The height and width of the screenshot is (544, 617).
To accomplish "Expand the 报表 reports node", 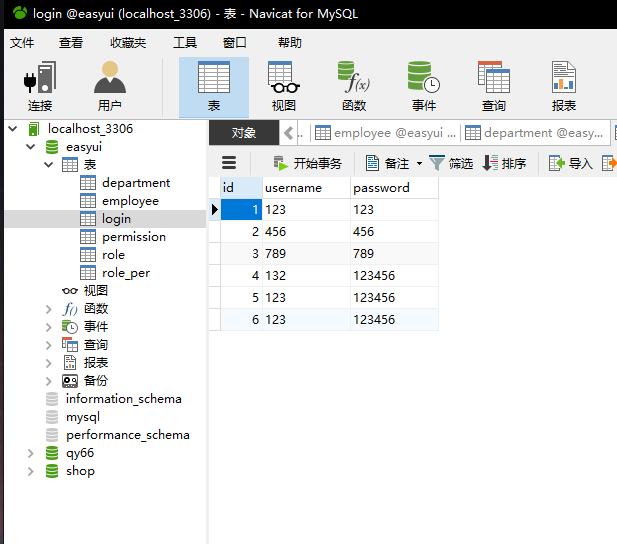I will (48, 363).
